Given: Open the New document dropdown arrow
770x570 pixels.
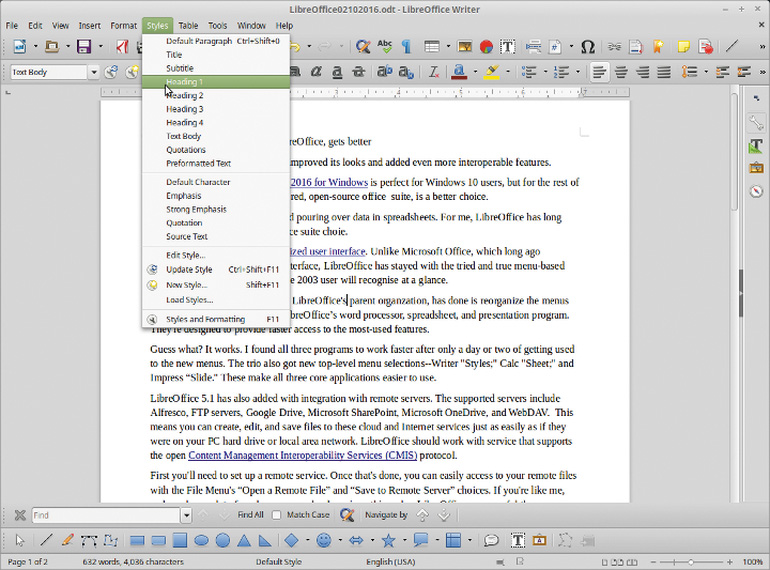Looking at the screenshot, I should tap(35, 47).
